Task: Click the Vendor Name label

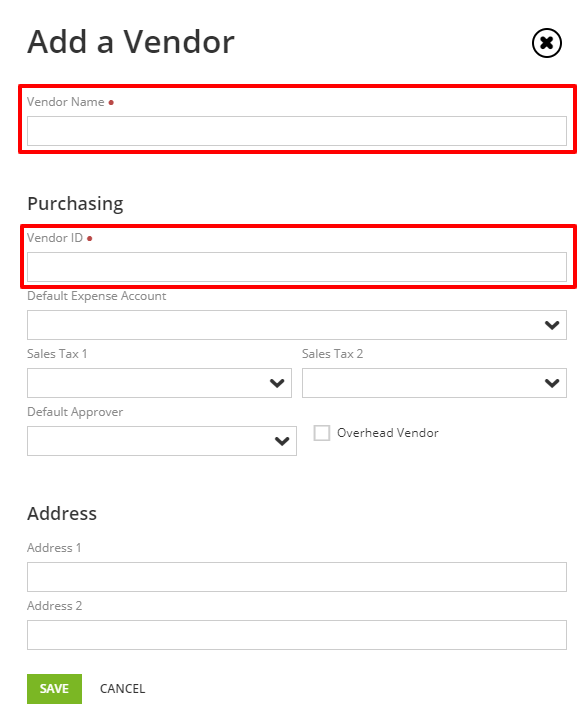Action: point(66,102)
